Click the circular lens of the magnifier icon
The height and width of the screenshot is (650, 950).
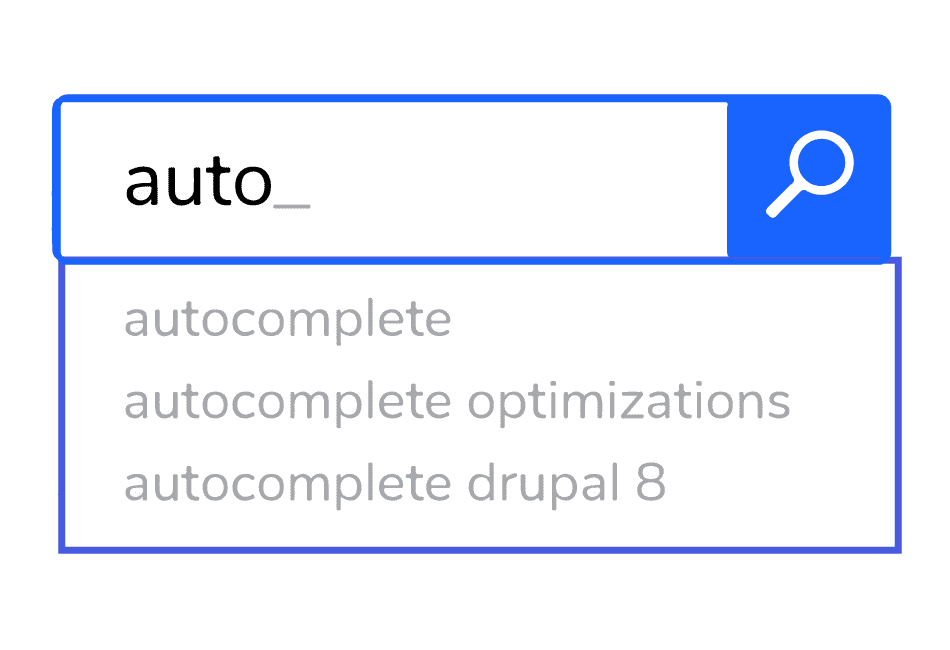pyautogui.click(x=822, y=162)
